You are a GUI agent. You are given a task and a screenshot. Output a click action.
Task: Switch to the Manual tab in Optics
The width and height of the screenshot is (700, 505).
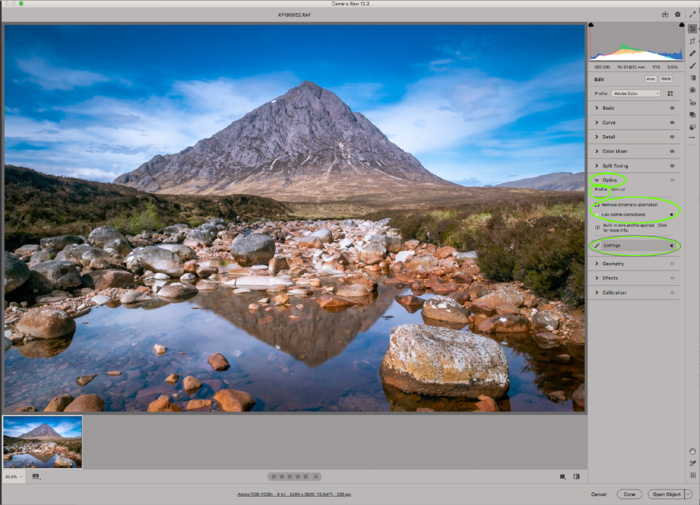click(x=617, y=189)
